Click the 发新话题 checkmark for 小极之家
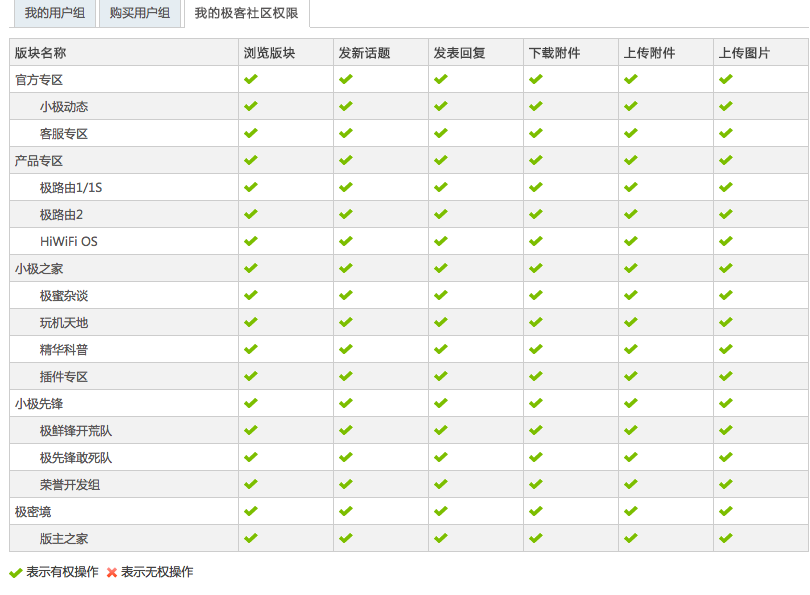Viewport: 810px width, 595px height. [x=346, y=268]
